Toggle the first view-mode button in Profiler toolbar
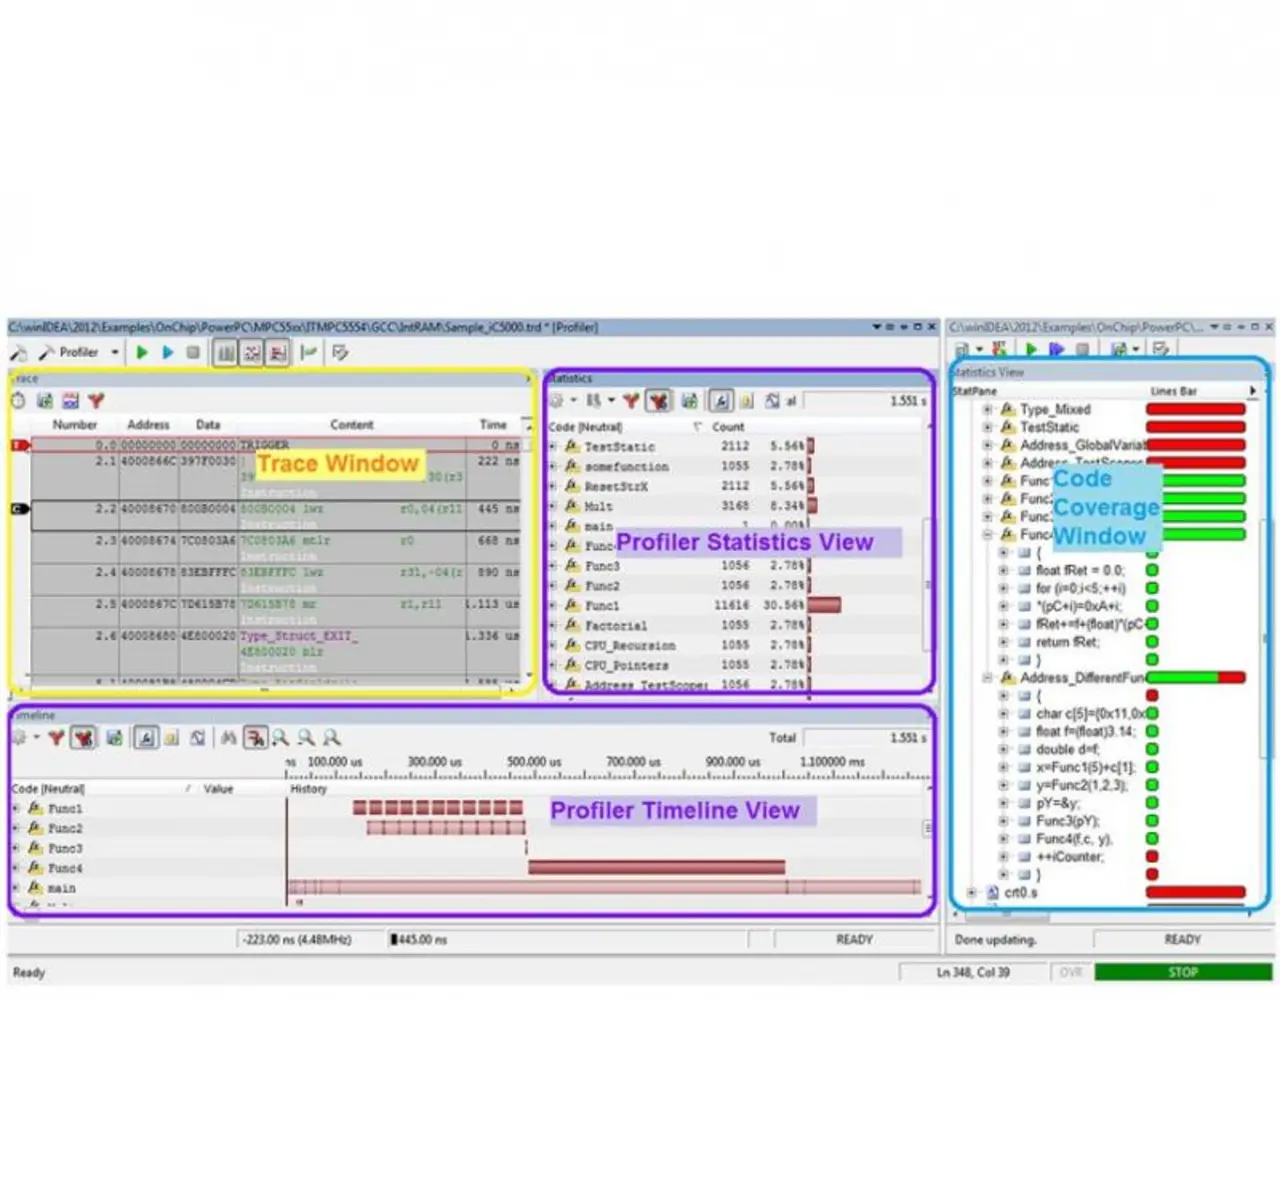Image resolution: width=1280 pixels, height=1189 pixels. pos(226,353)
